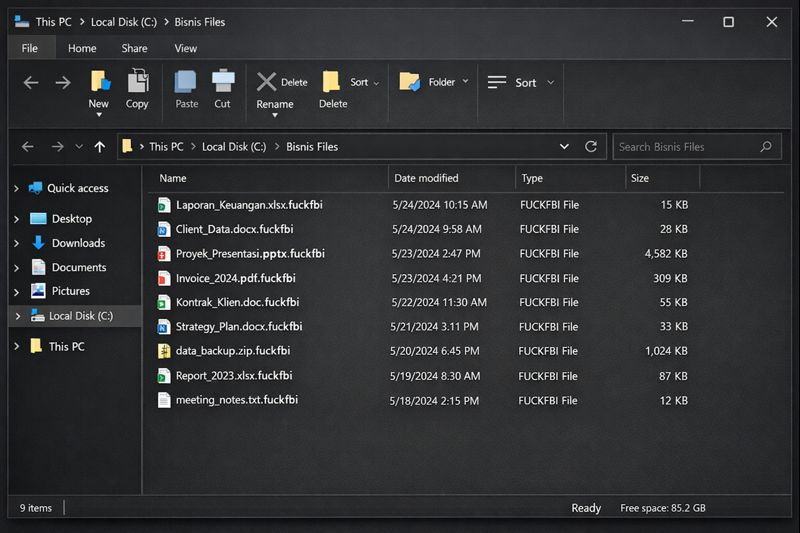This screenshot has width=800, height=533.
Task: Click the Paste icon in the ribbon
Action: pos(186,82)
